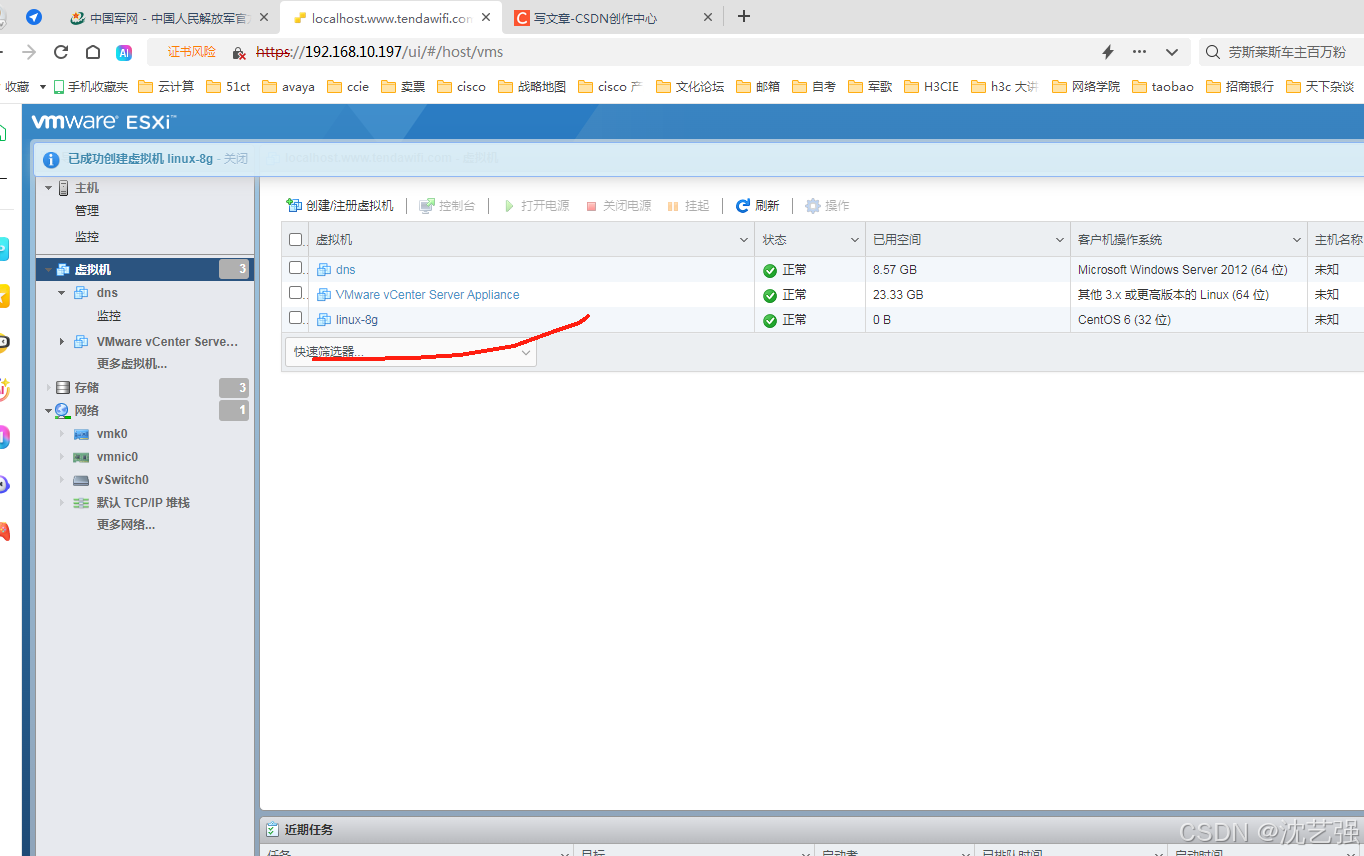Click the console (控制台) toolbar button
The height and width of the screenshot is (856, 1364).
447,205
